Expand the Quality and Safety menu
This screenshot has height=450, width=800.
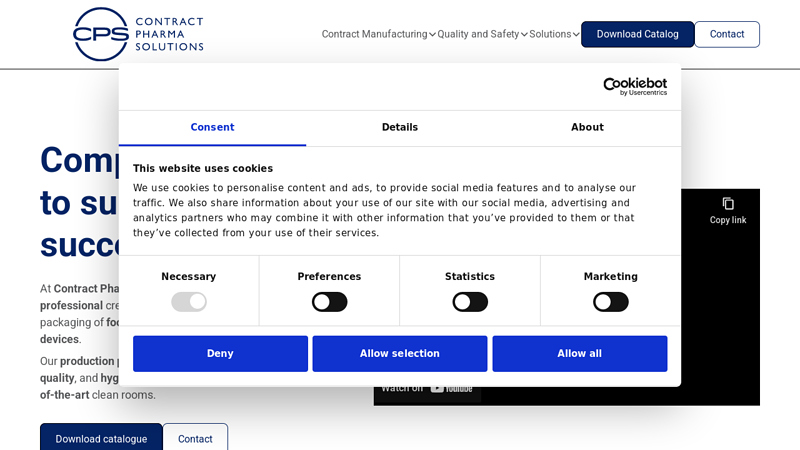(482, 34)
